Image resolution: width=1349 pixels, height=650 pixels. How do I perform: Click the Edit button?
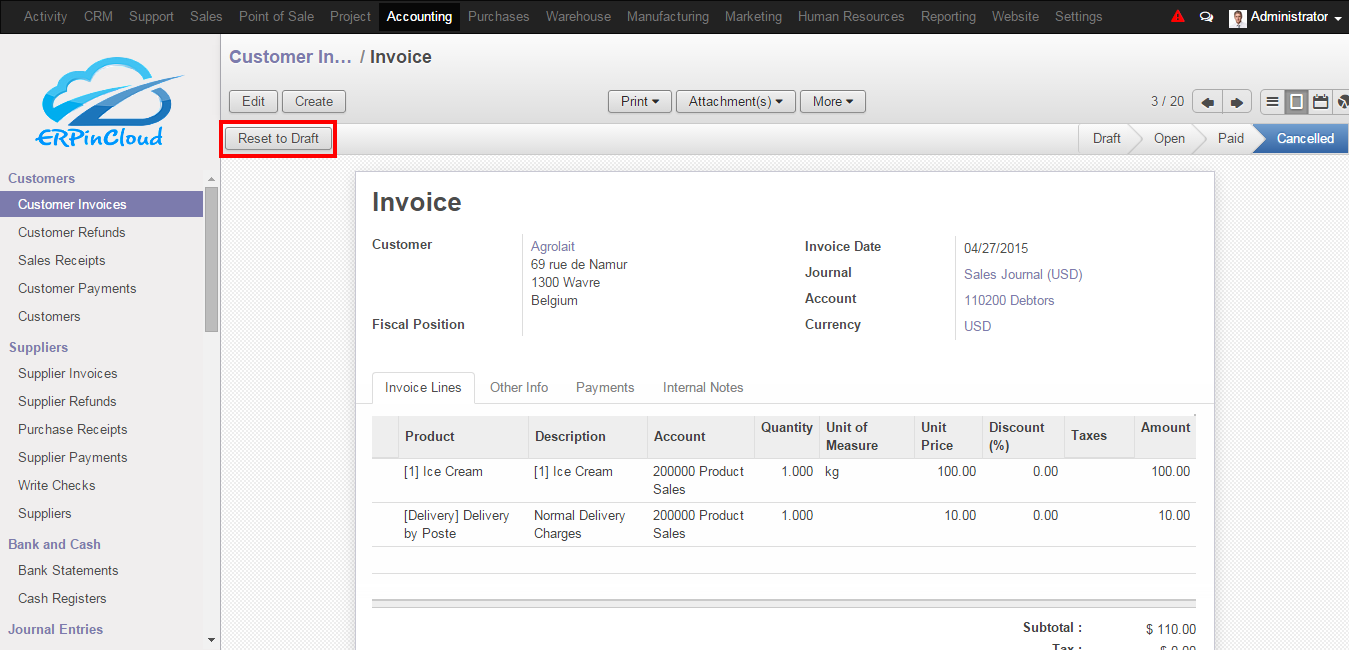(254, 102)
